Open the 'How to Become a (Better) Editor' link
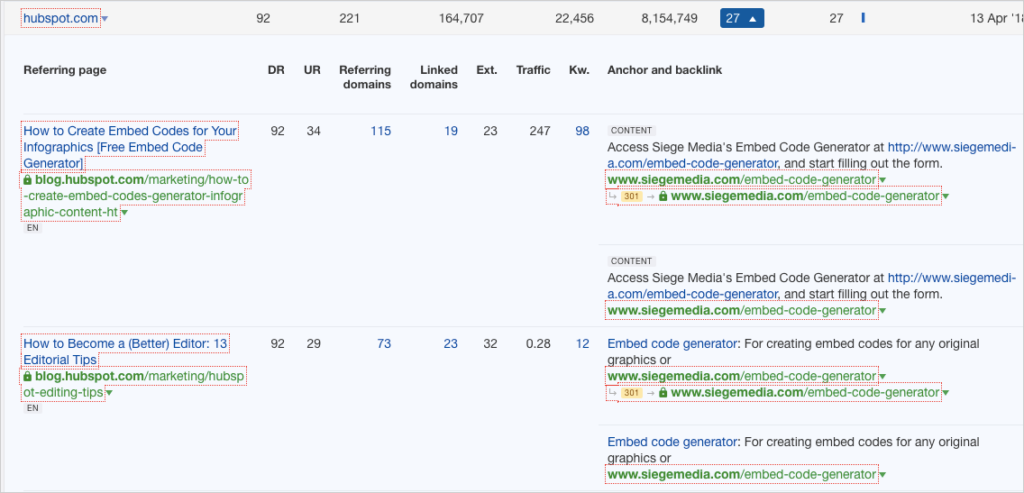Screen dimensions: 1024x493 pyautogui.click(x=126, y=351)
